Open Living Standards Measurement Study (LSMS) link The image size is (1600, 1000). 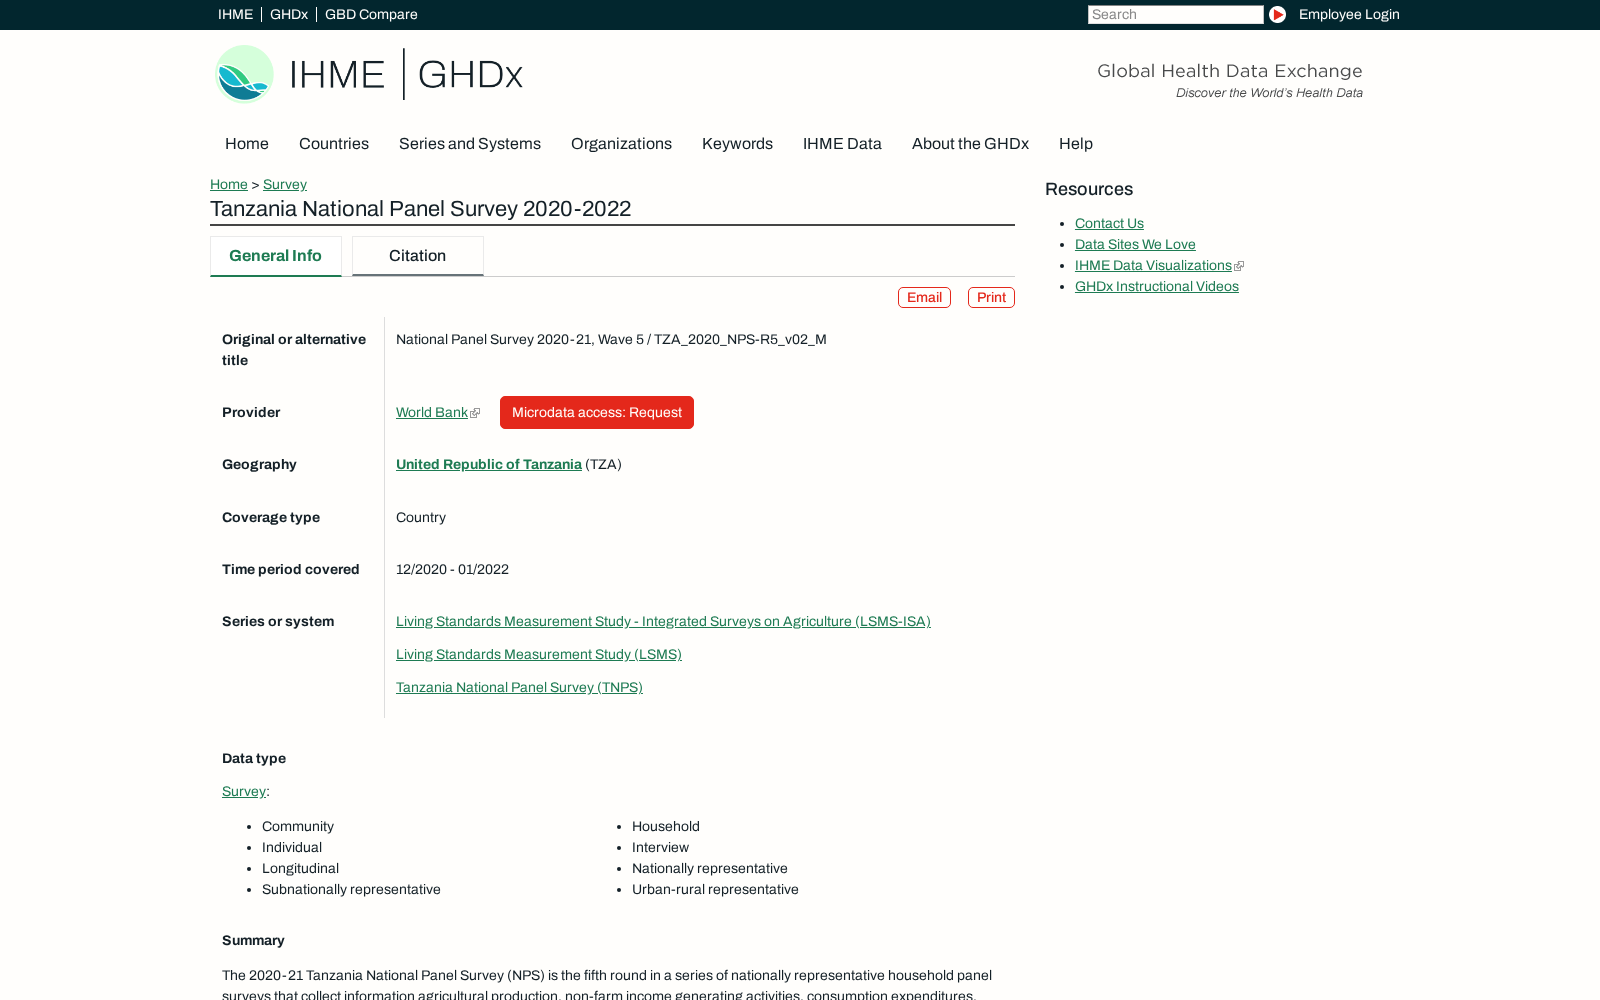point(539,655)
